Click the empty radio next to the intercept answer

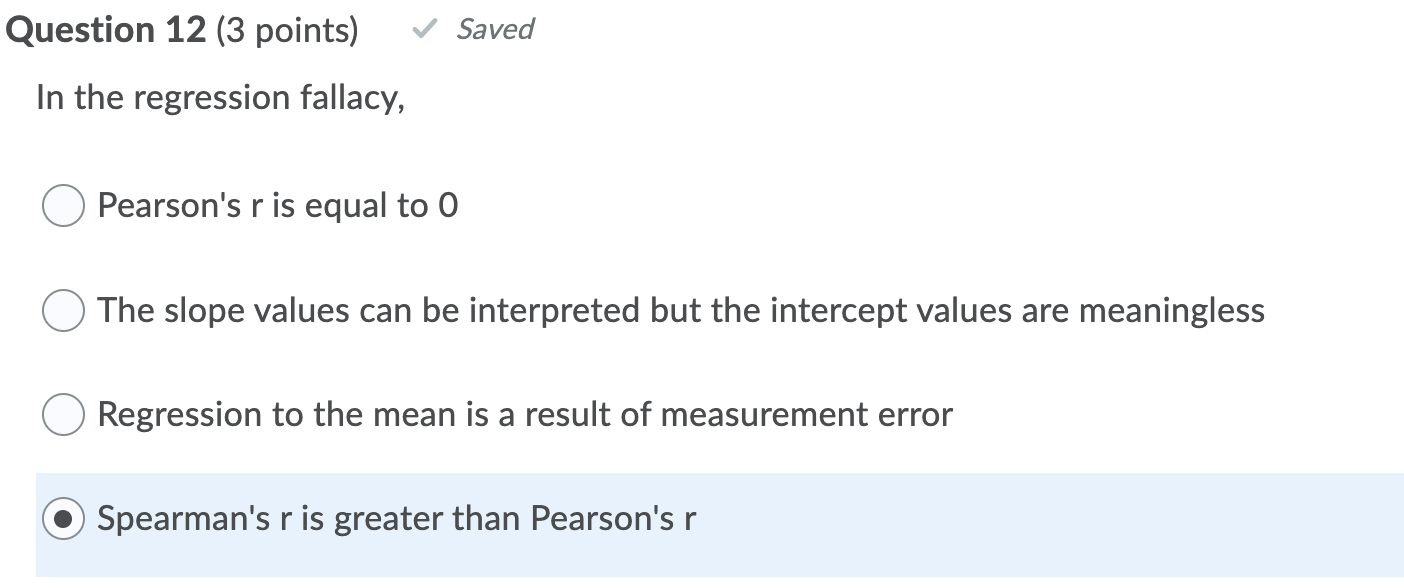point(63,311)
